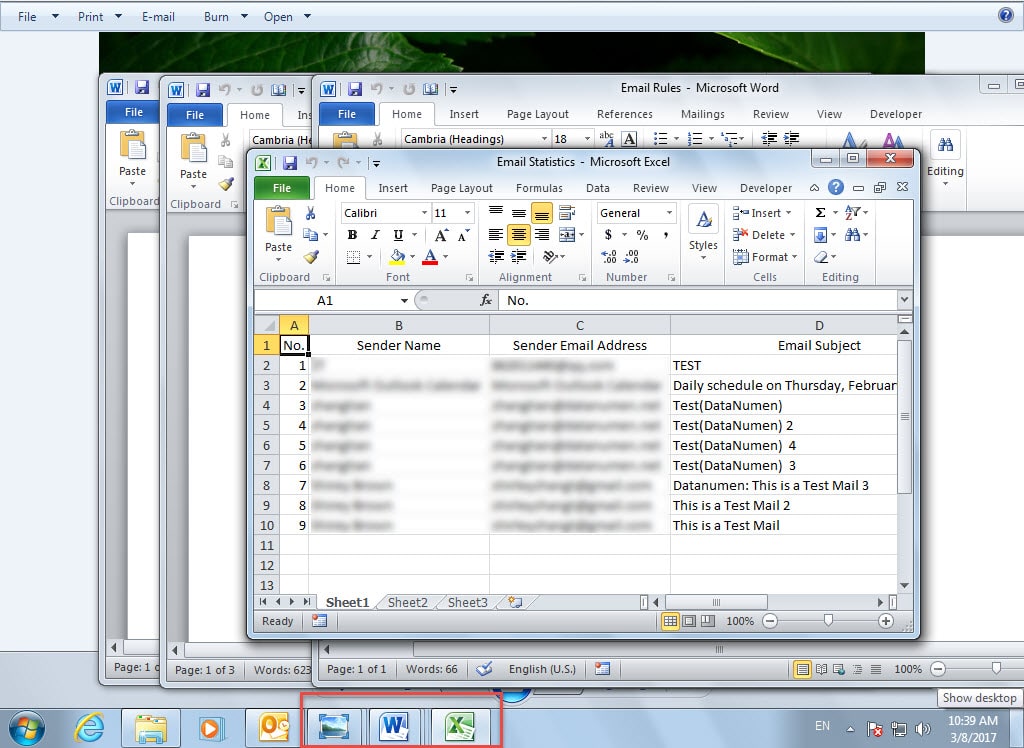The image size is (1024, 748).
Task: Toggle Align Text Right in Excel
Action: (541, 235)
